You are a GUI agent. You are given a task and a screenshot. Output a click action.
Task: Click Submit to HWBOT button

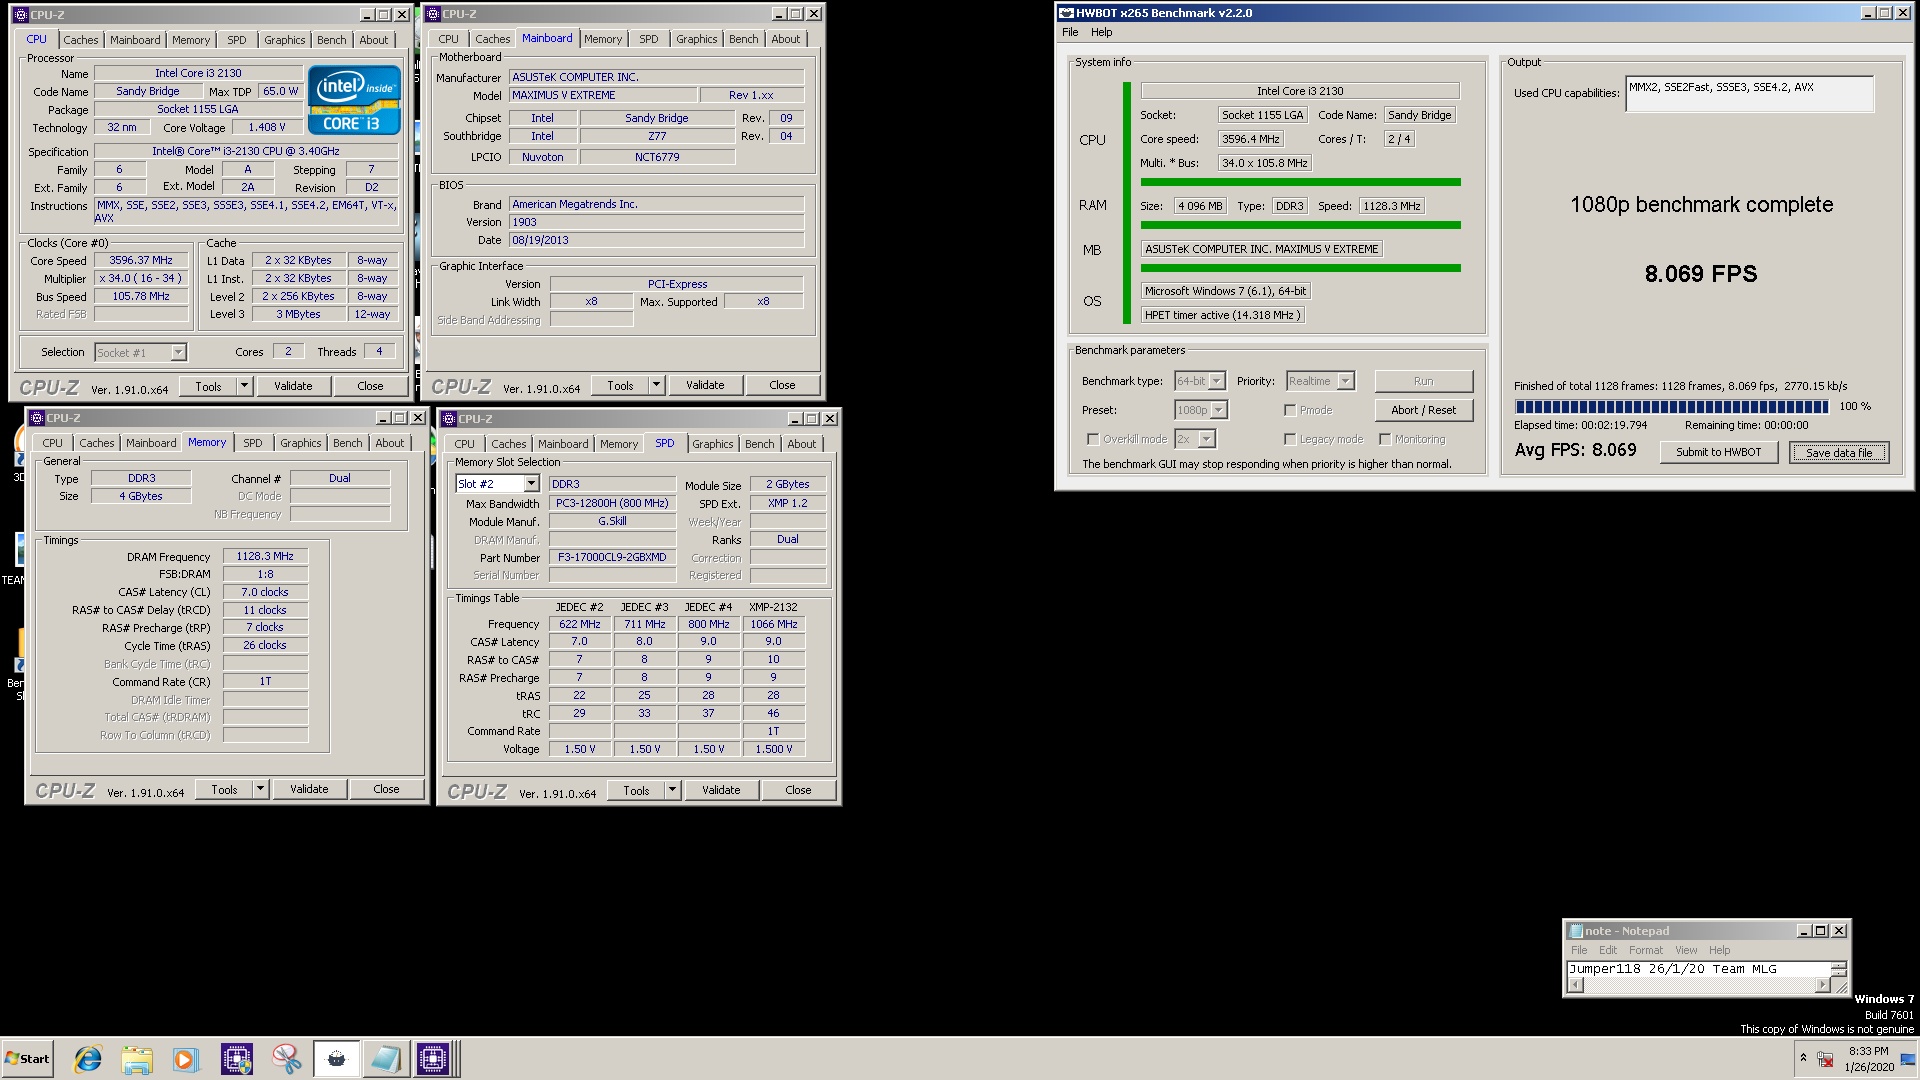pyautogui.click(x=1718, y=452)
